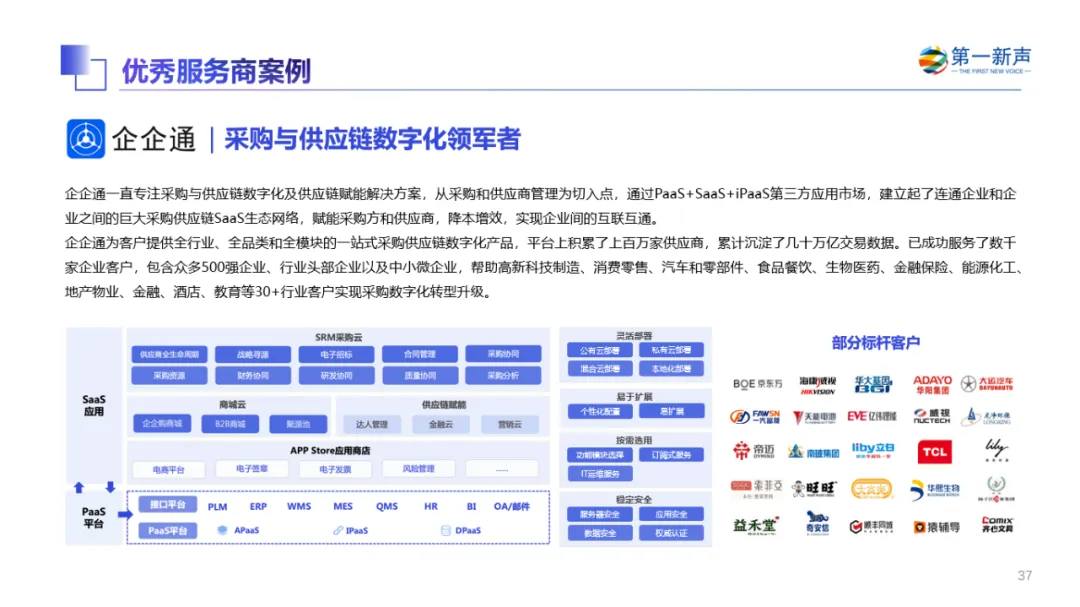Click the 达人管理 box
The width and height of the screenshot is (1080, 607).
point(372,424)
